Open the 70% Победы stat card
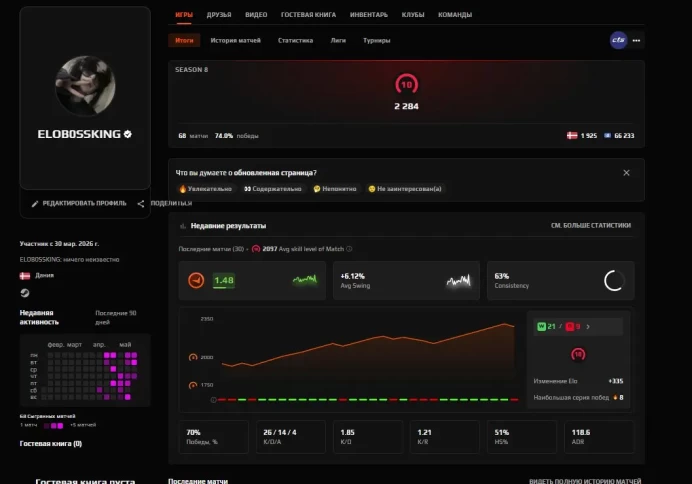The image size is (692, 484). click(x=214, y=437)
